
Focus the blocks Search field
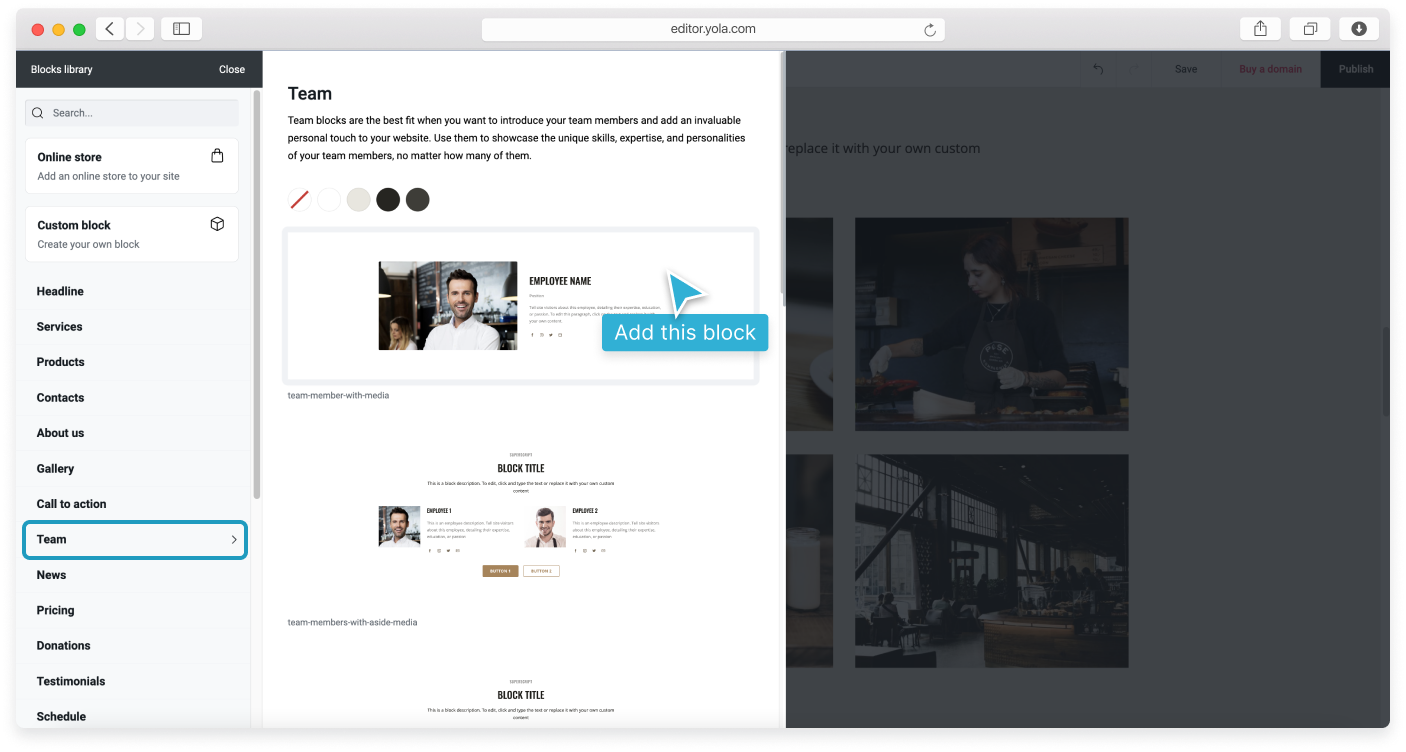pyautogui.click(x=132, y=113)
